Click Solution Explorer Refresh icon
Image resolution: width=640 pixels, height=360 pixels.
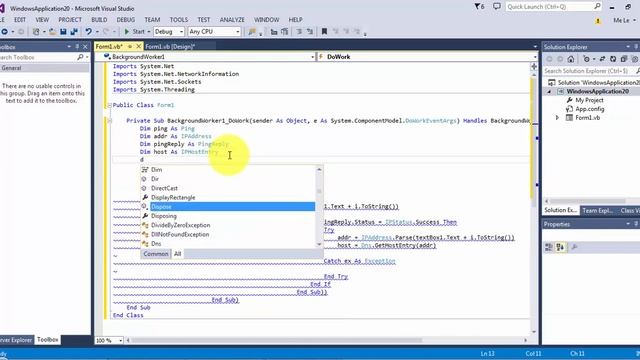point(613,59)
